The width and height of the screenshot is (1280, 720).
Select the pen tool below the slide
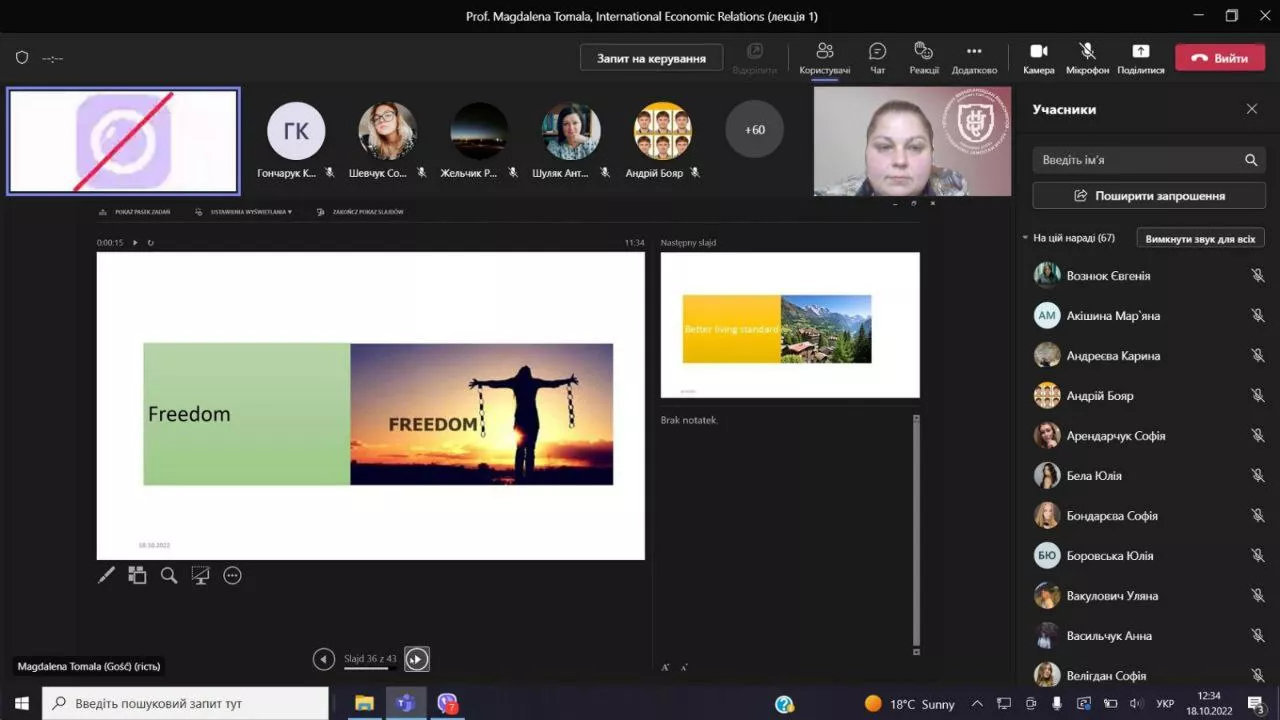click(106, 575)
